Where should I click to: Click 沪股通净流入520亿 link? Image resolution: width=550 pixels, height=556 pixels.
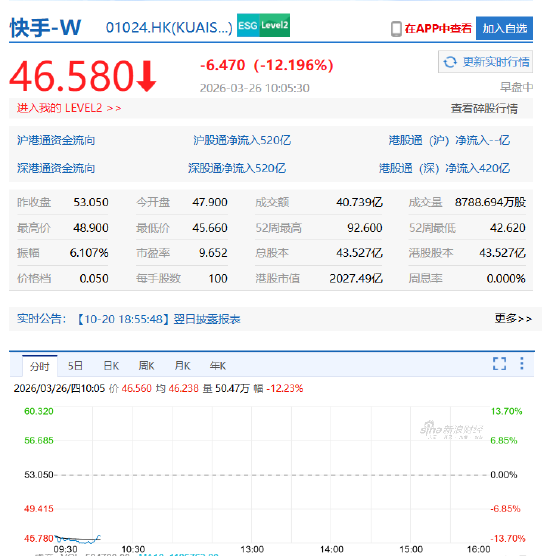coord(242,140)
